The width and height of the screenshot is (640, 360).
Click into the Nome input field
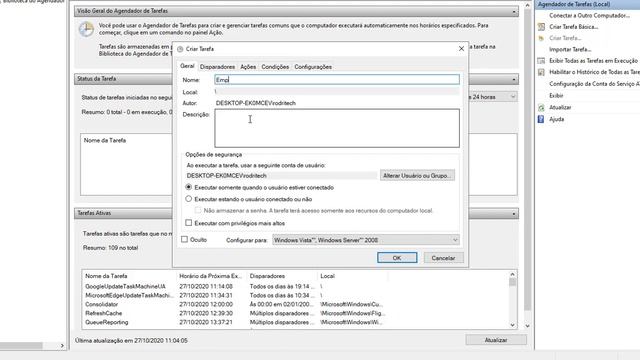[337, 80]
